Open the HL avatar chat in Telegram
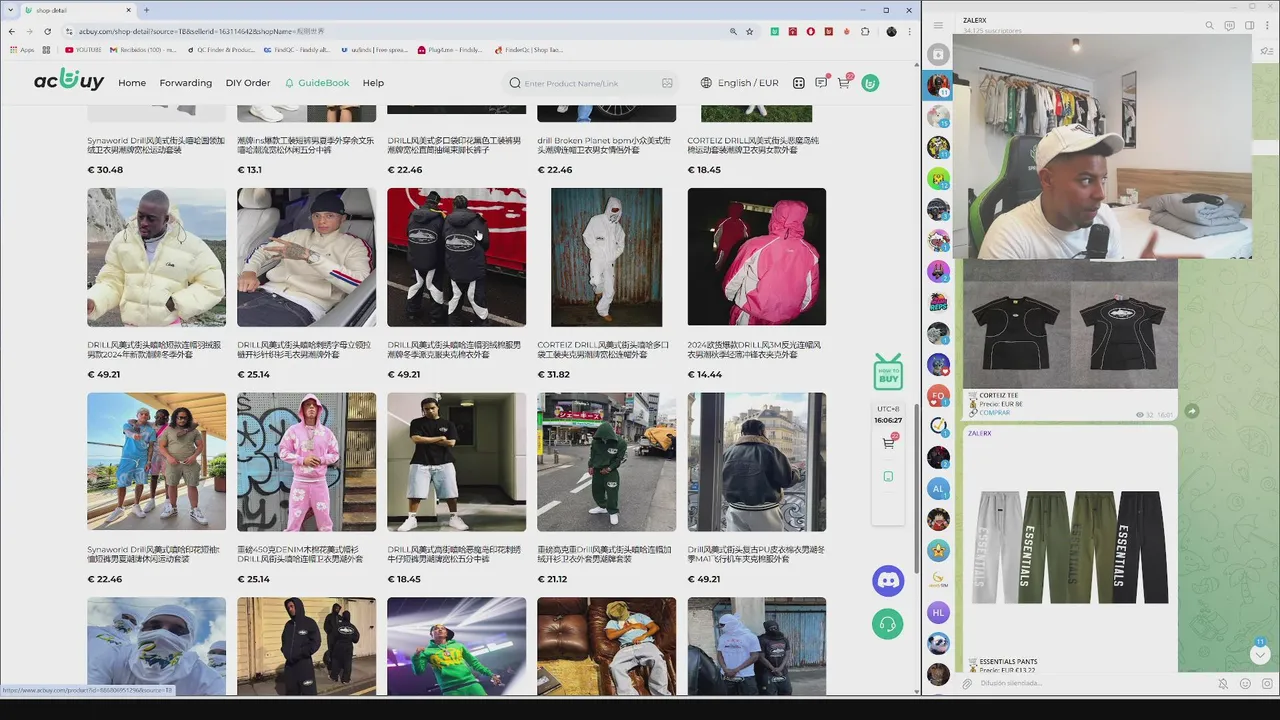 [938, 612]
